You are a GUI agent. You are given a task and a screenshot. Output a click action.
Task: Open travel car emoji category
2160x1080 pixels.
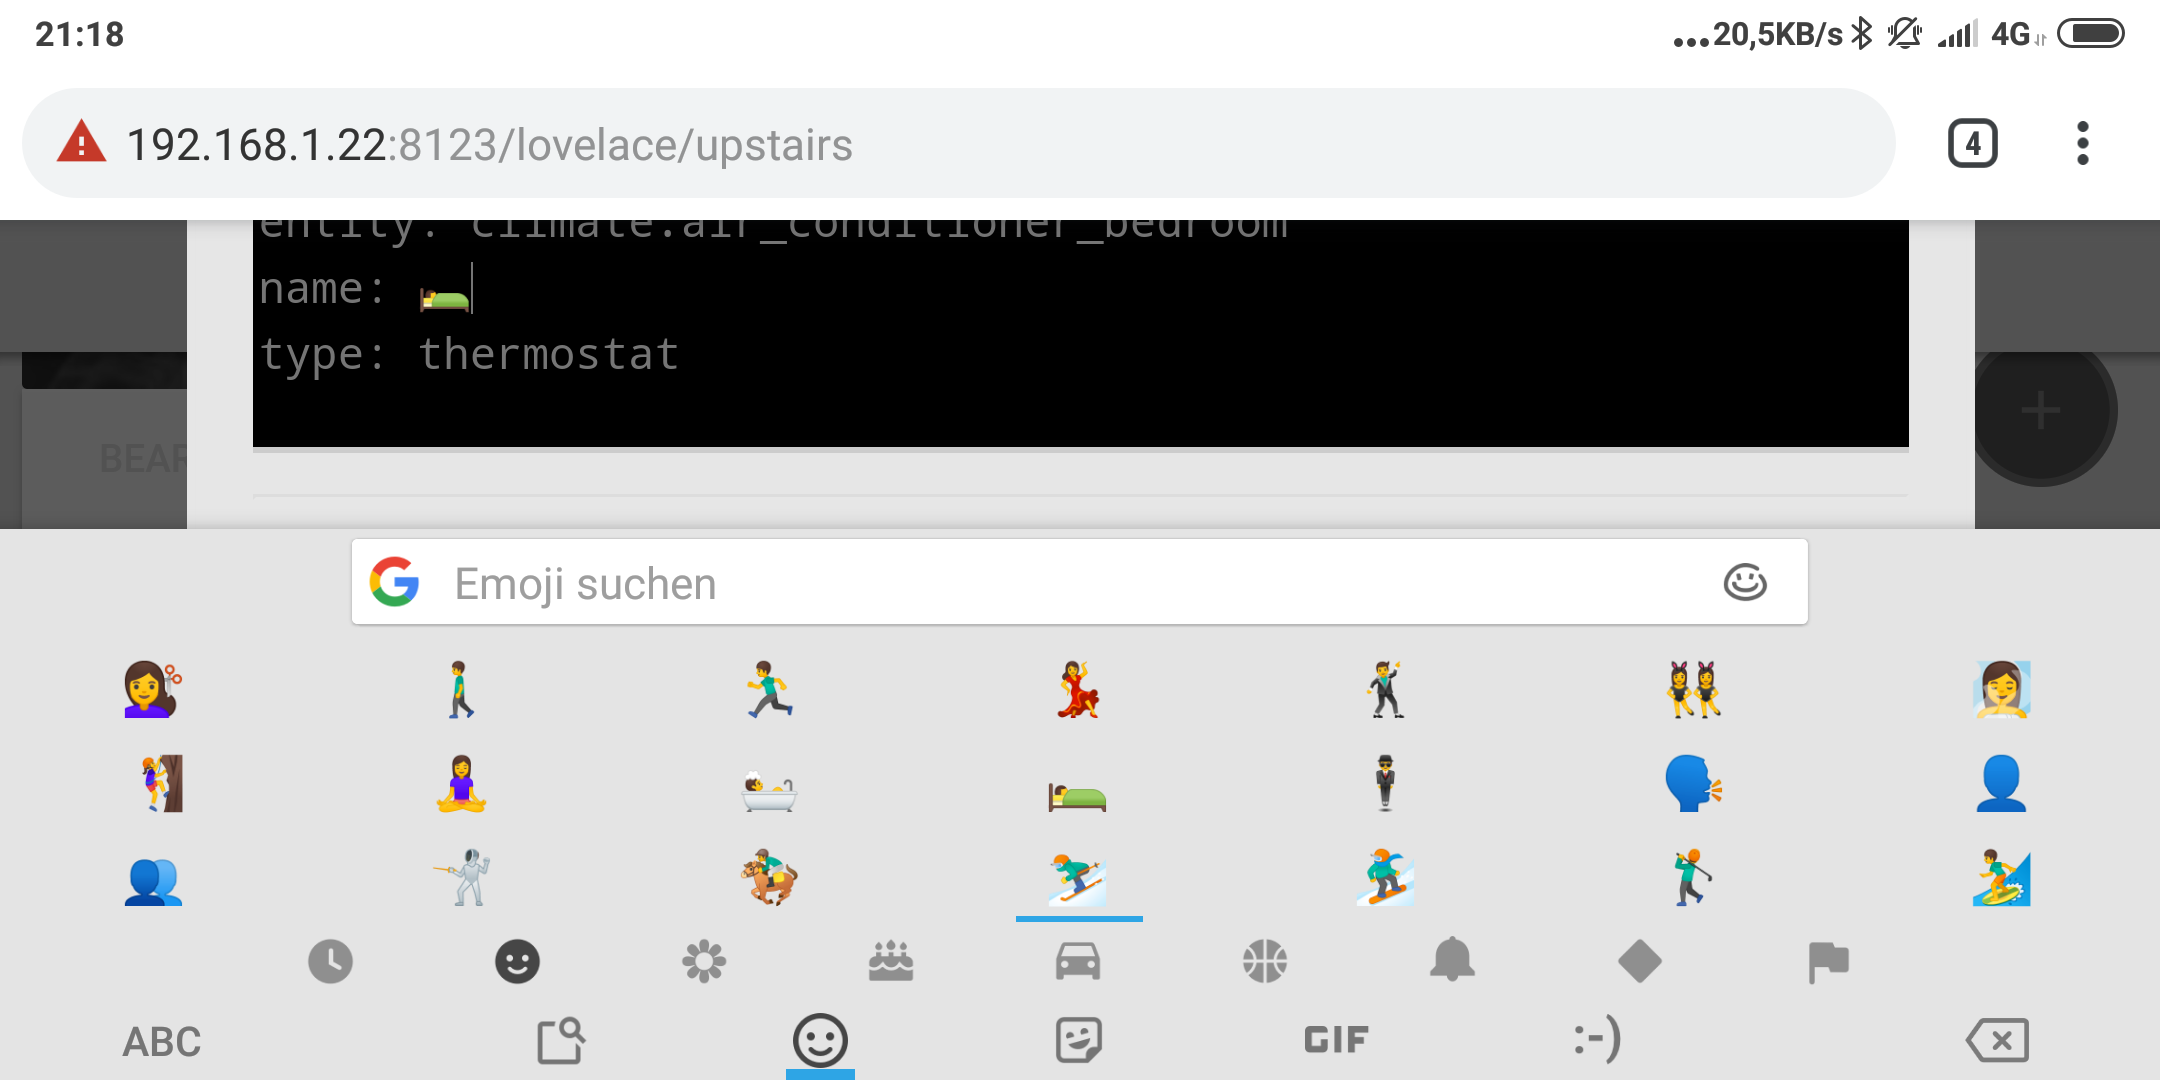click(x=1078, y=962)
